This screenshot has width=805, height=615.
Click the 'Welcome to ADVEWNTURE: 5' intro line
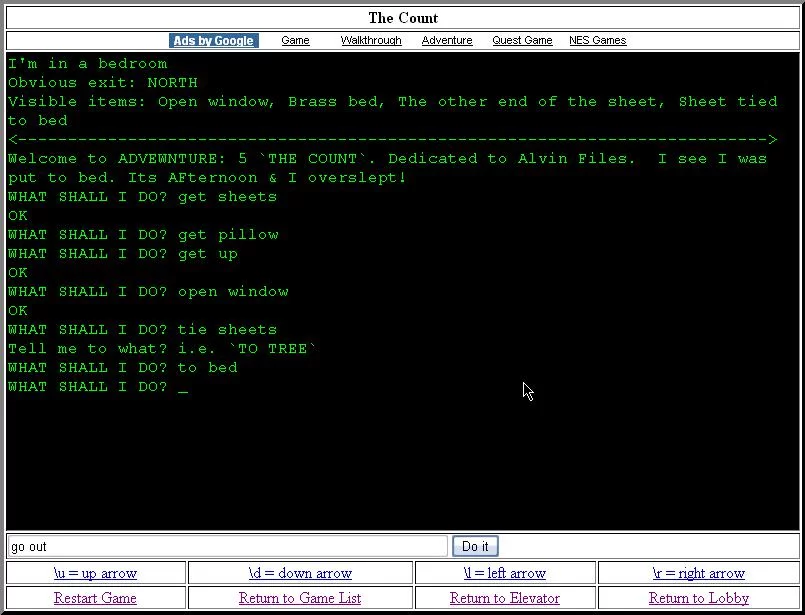click(388, 168)
